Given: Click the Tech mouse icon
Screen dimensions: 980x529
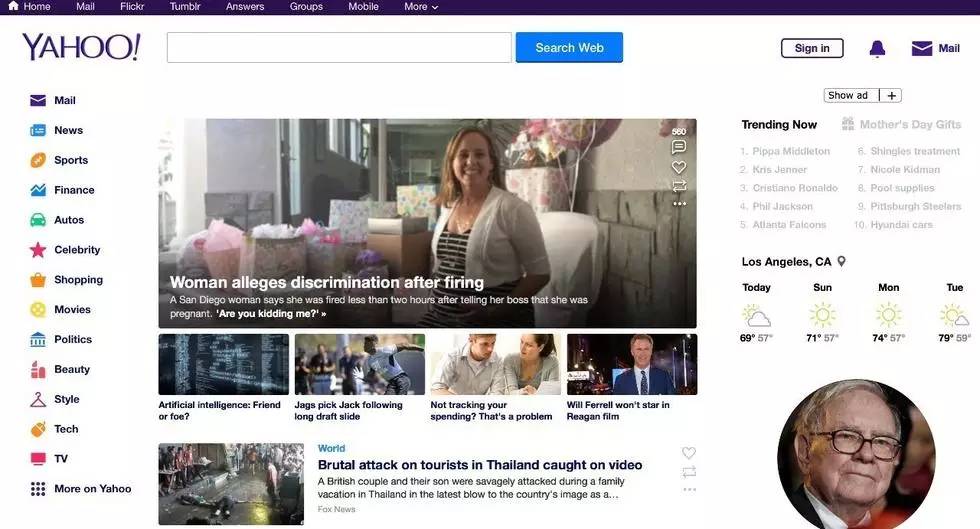Looking at the screenshot, I should pos(38,429).
